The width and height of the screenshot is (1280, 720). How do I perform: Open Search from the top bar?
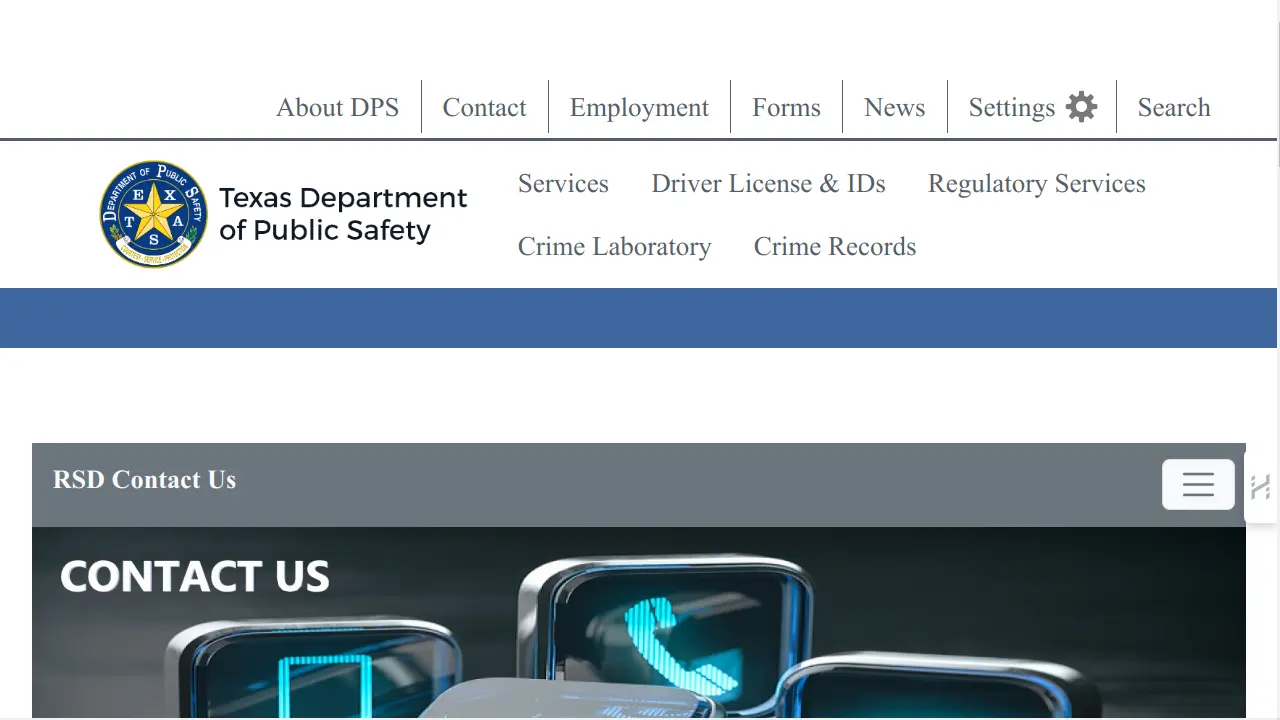click(x=1173, y=107)
